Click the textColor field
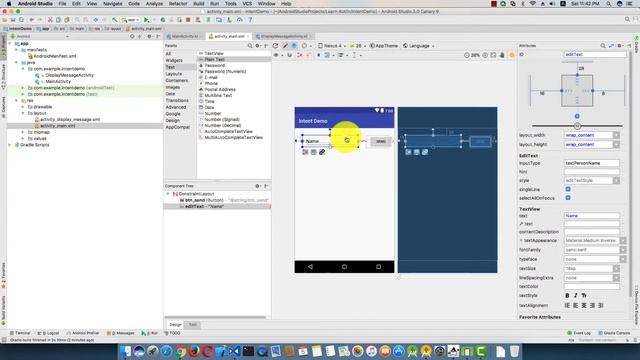The image size is (640, 360). (x=591, y=287)
